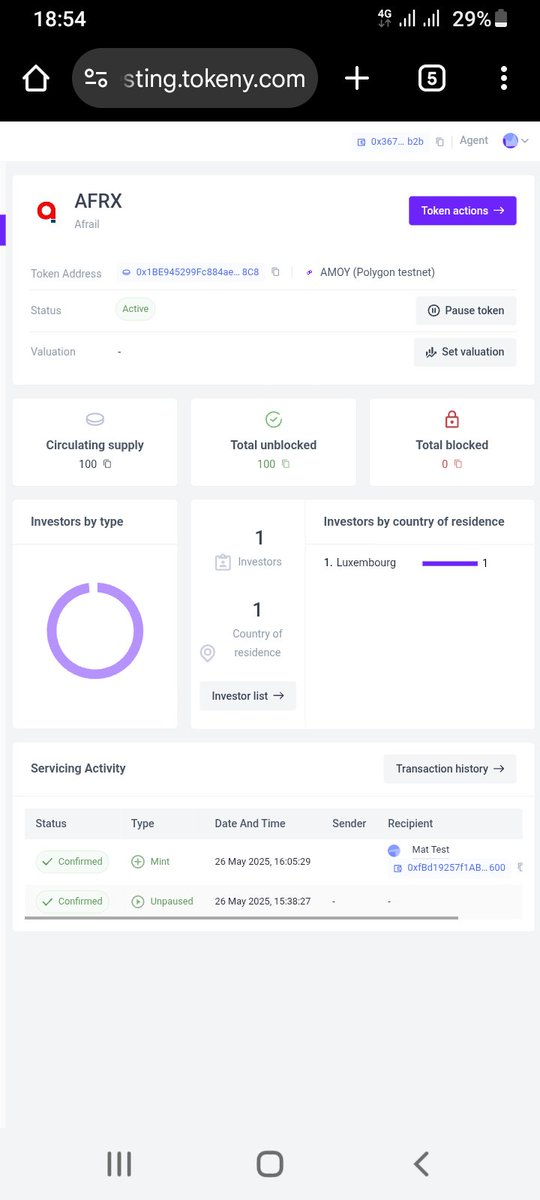Click the 26 May 2025, 16:05:29 date

click(263, 861)
